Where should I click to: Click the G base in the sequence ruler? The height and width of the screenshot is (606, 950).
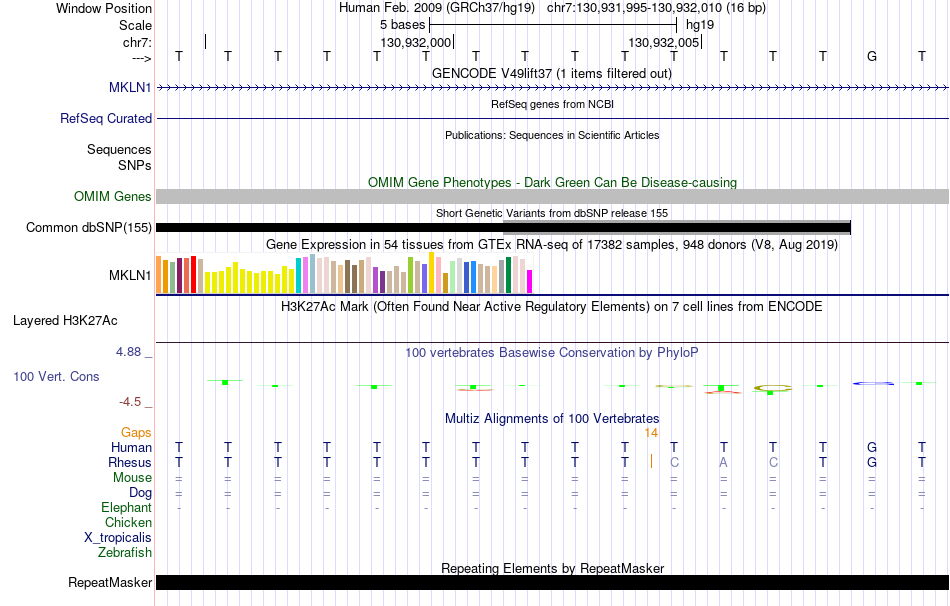point(872,56)
